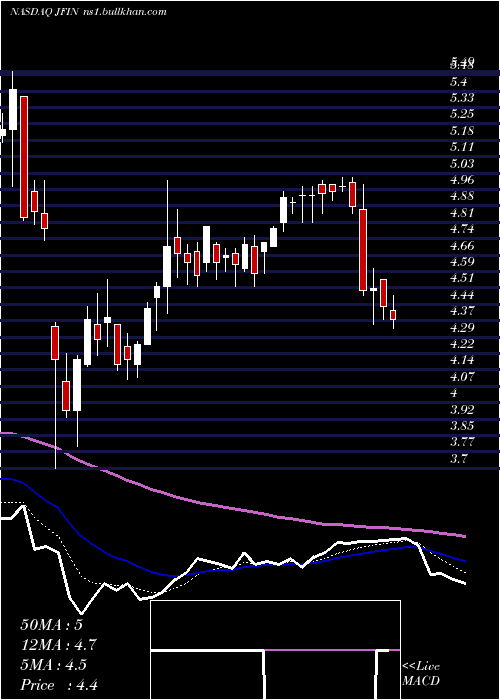Click the Price : 4.4 readout
This screenshot has width=500, height=700.
pyautogui.click(x=59, y=685)
